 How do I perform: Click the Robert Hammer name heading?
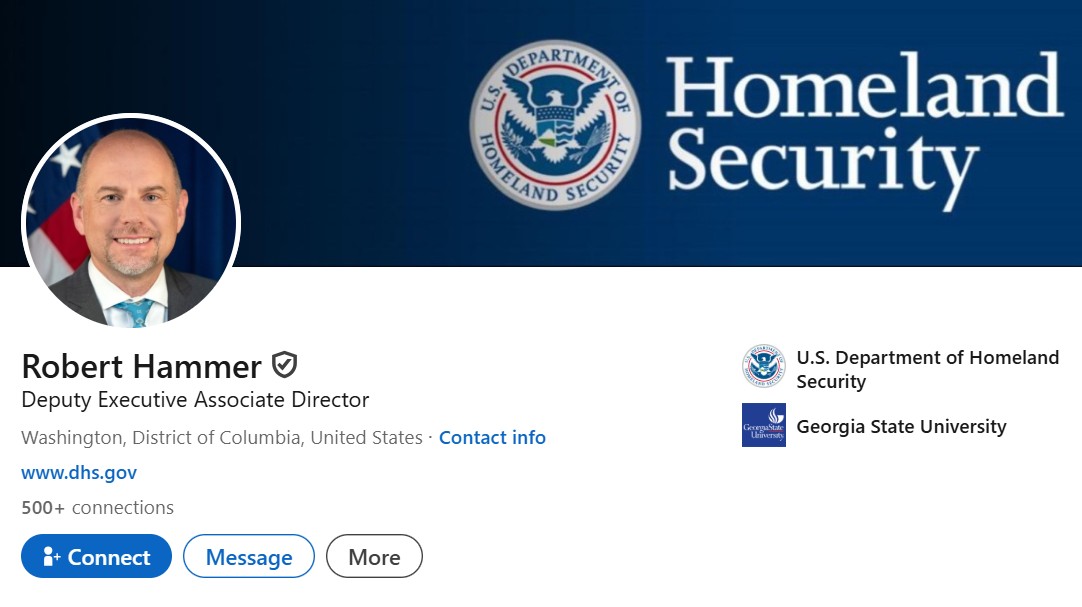tap(141, 366)
